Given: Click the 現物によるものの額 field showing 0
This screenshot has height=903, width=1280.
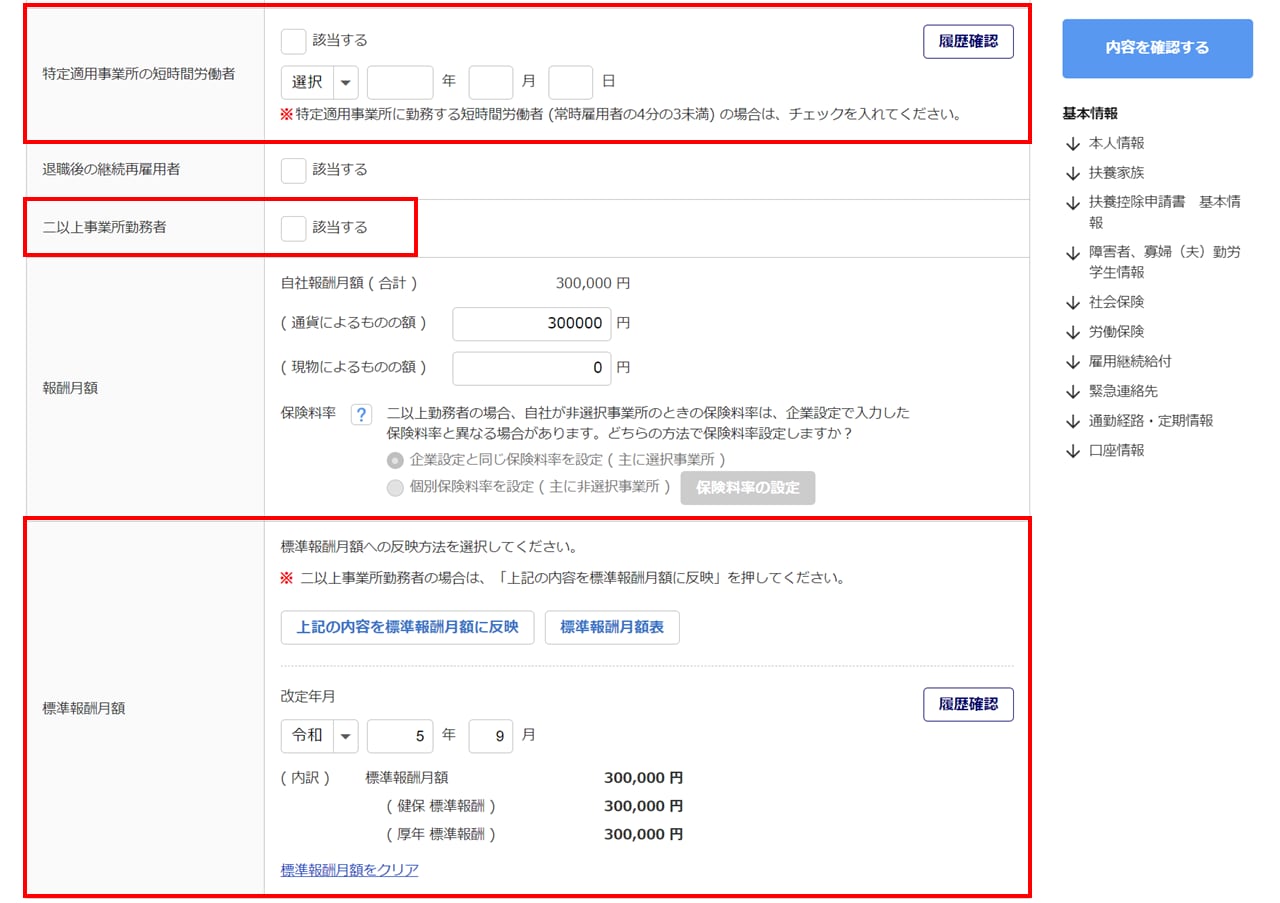Looking at the screenshot, I should (x=532, y=368).
